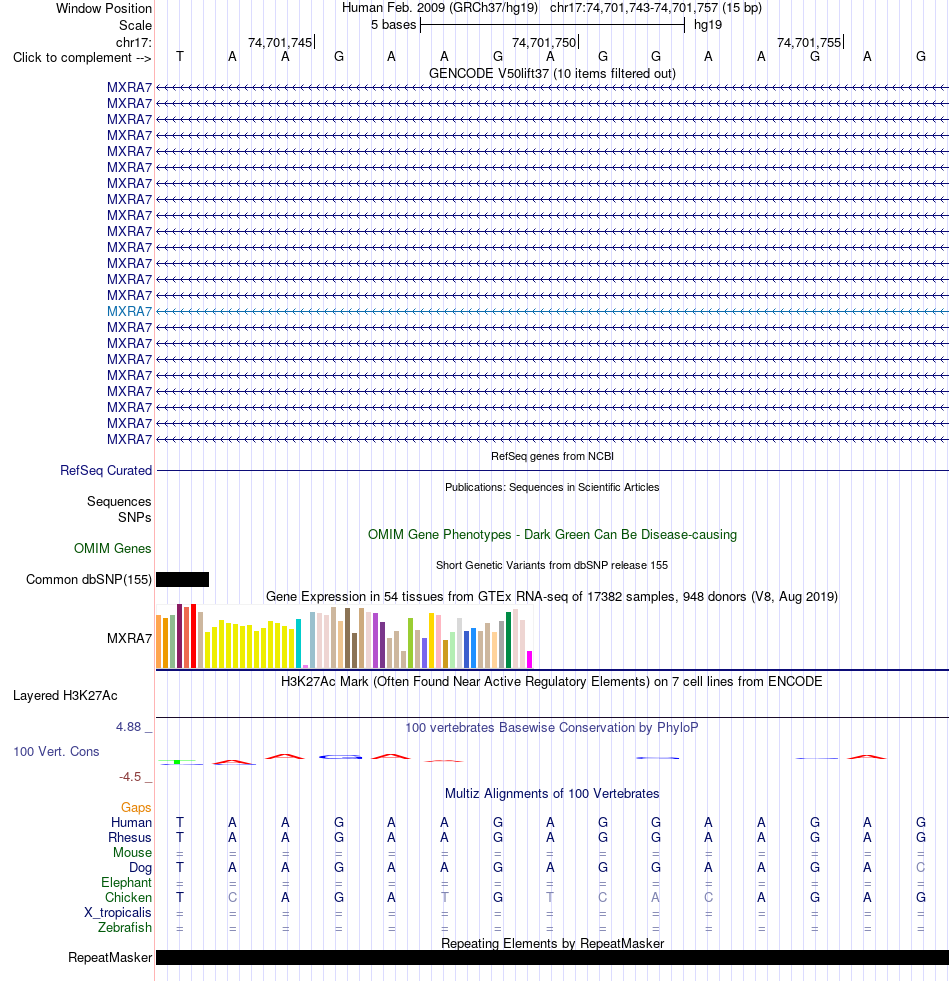Click the black RepeatMasker element bar
This screenshot has height=981, width=950.
point(552,958)
